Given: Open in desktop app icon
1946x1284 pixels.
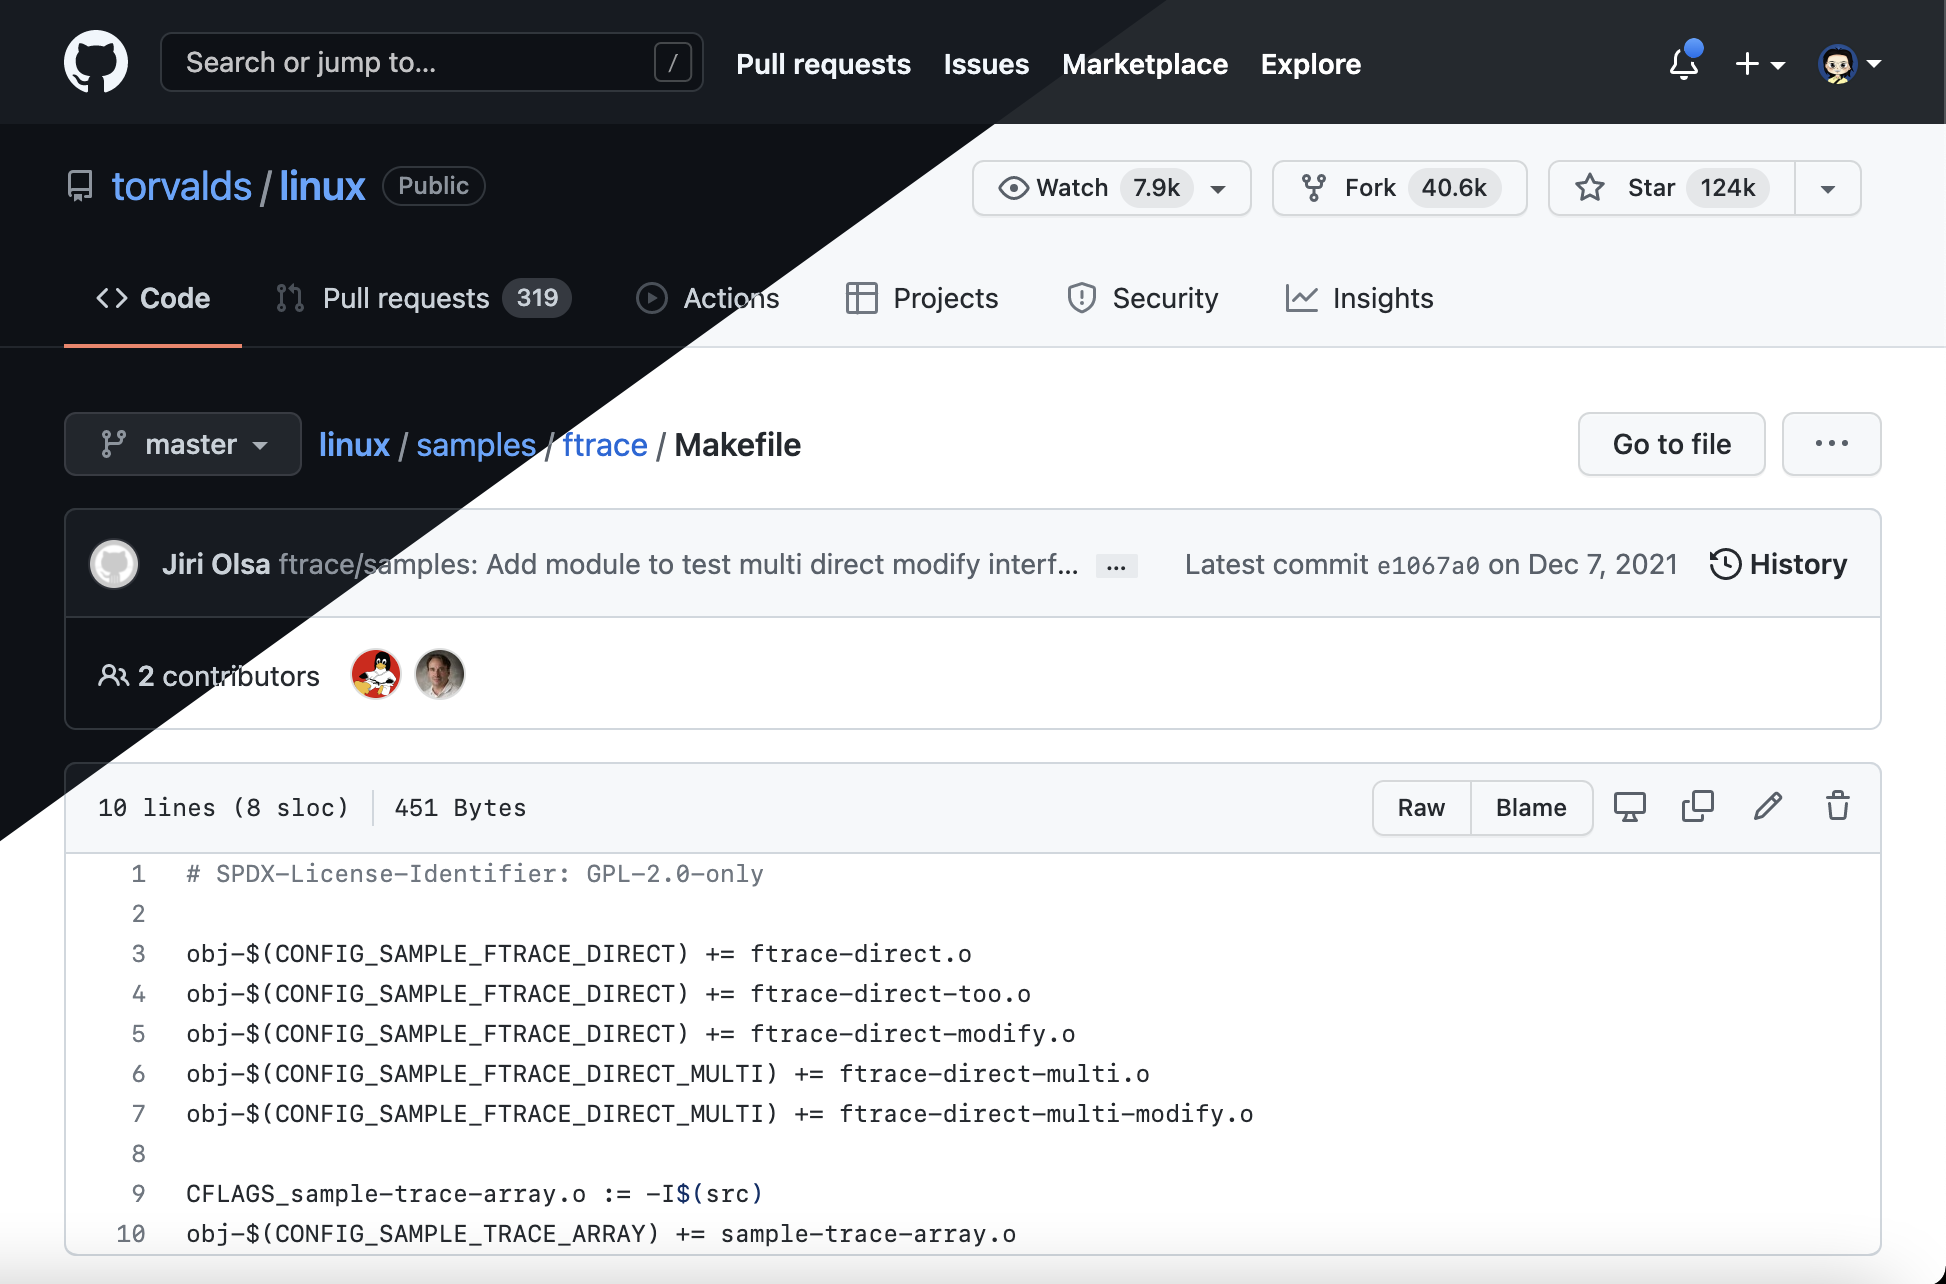Looking at the screenshot, I should [x=1629, y=807].
